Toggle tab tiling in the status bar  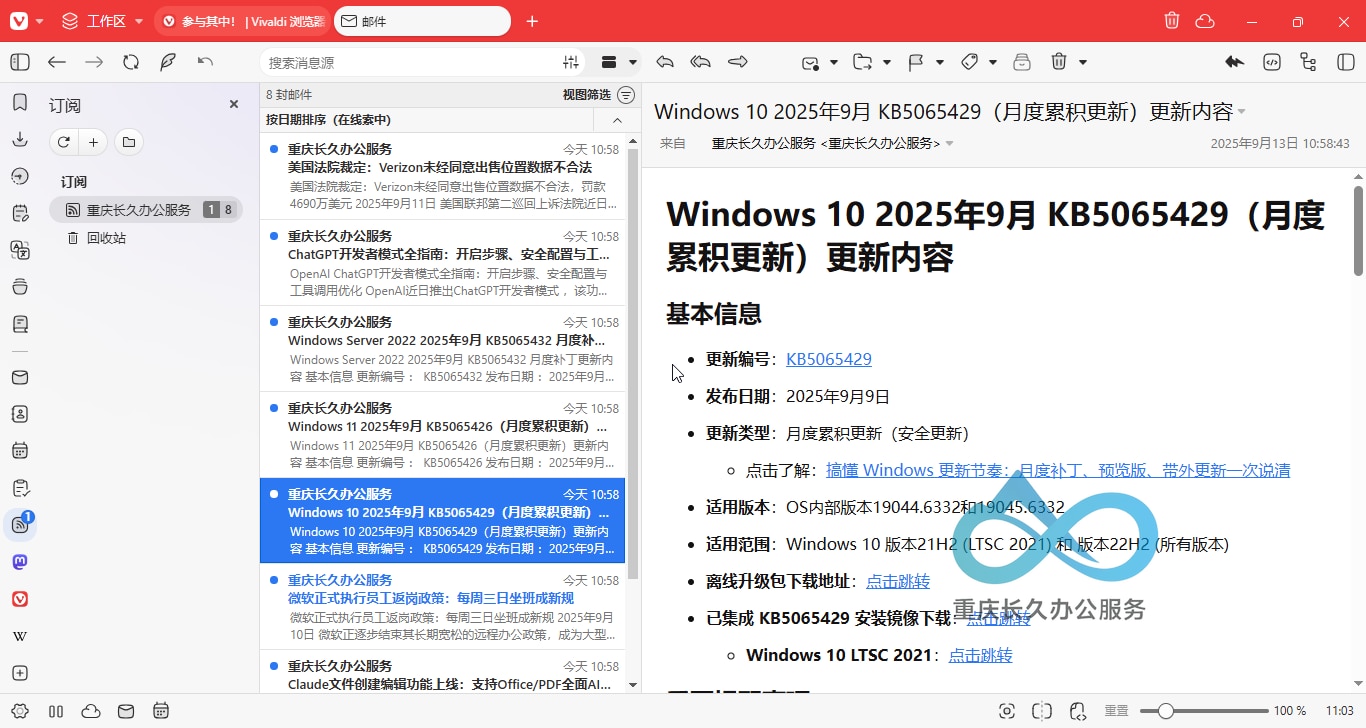[x=1042, y=711]
